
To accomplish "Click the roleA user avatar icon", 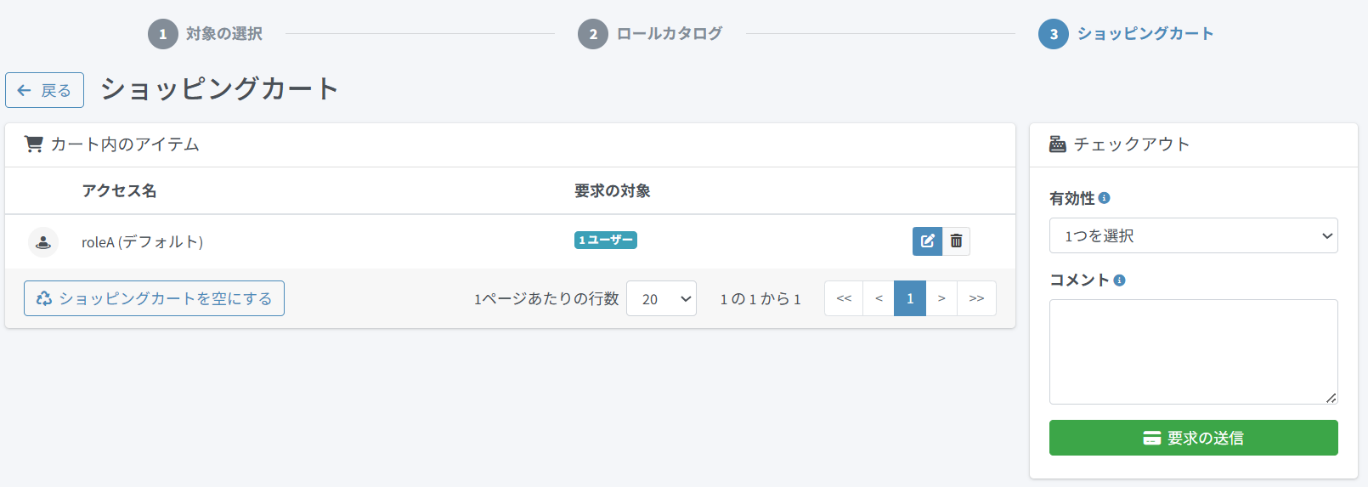I will click(43, 241).
